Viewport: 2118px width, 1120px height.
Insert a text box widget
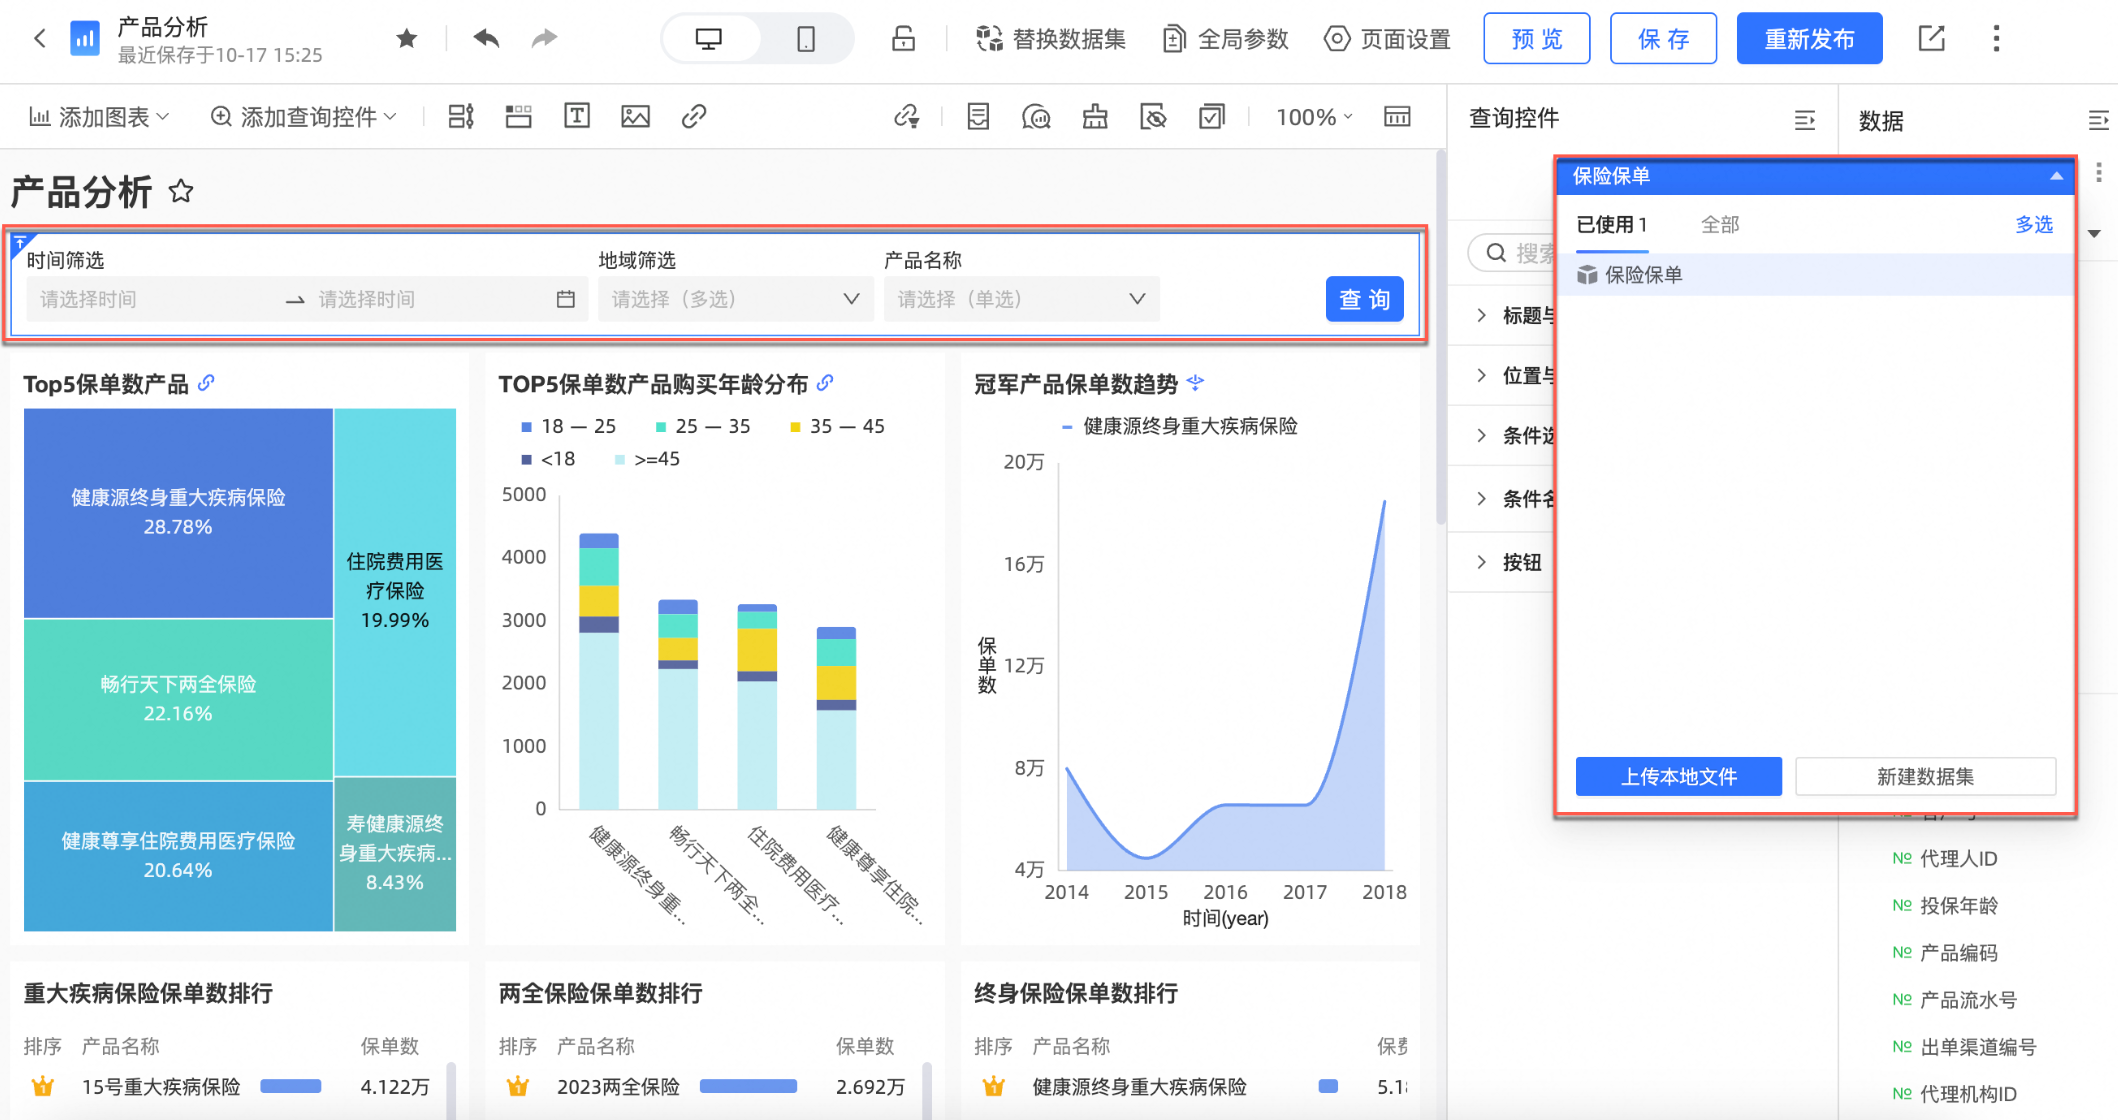pos(577,117)
